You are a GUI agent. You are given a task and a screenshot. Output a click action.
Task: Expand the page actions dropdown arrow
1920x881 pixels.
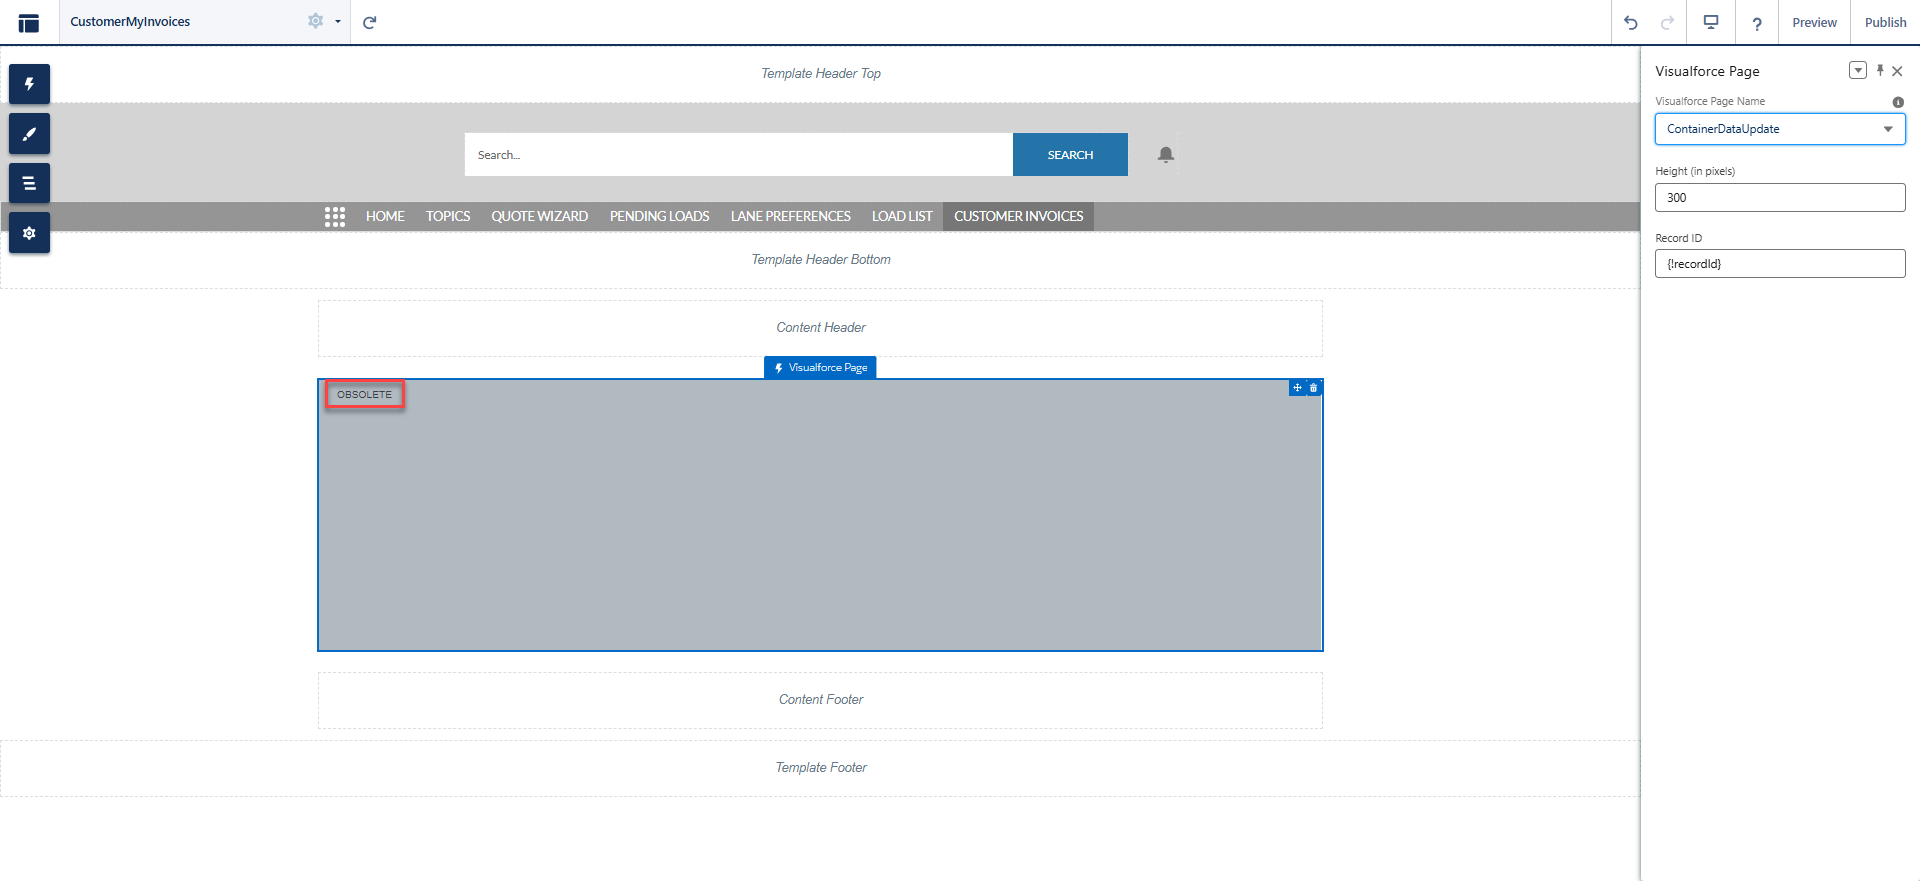(x=338, y=21)
